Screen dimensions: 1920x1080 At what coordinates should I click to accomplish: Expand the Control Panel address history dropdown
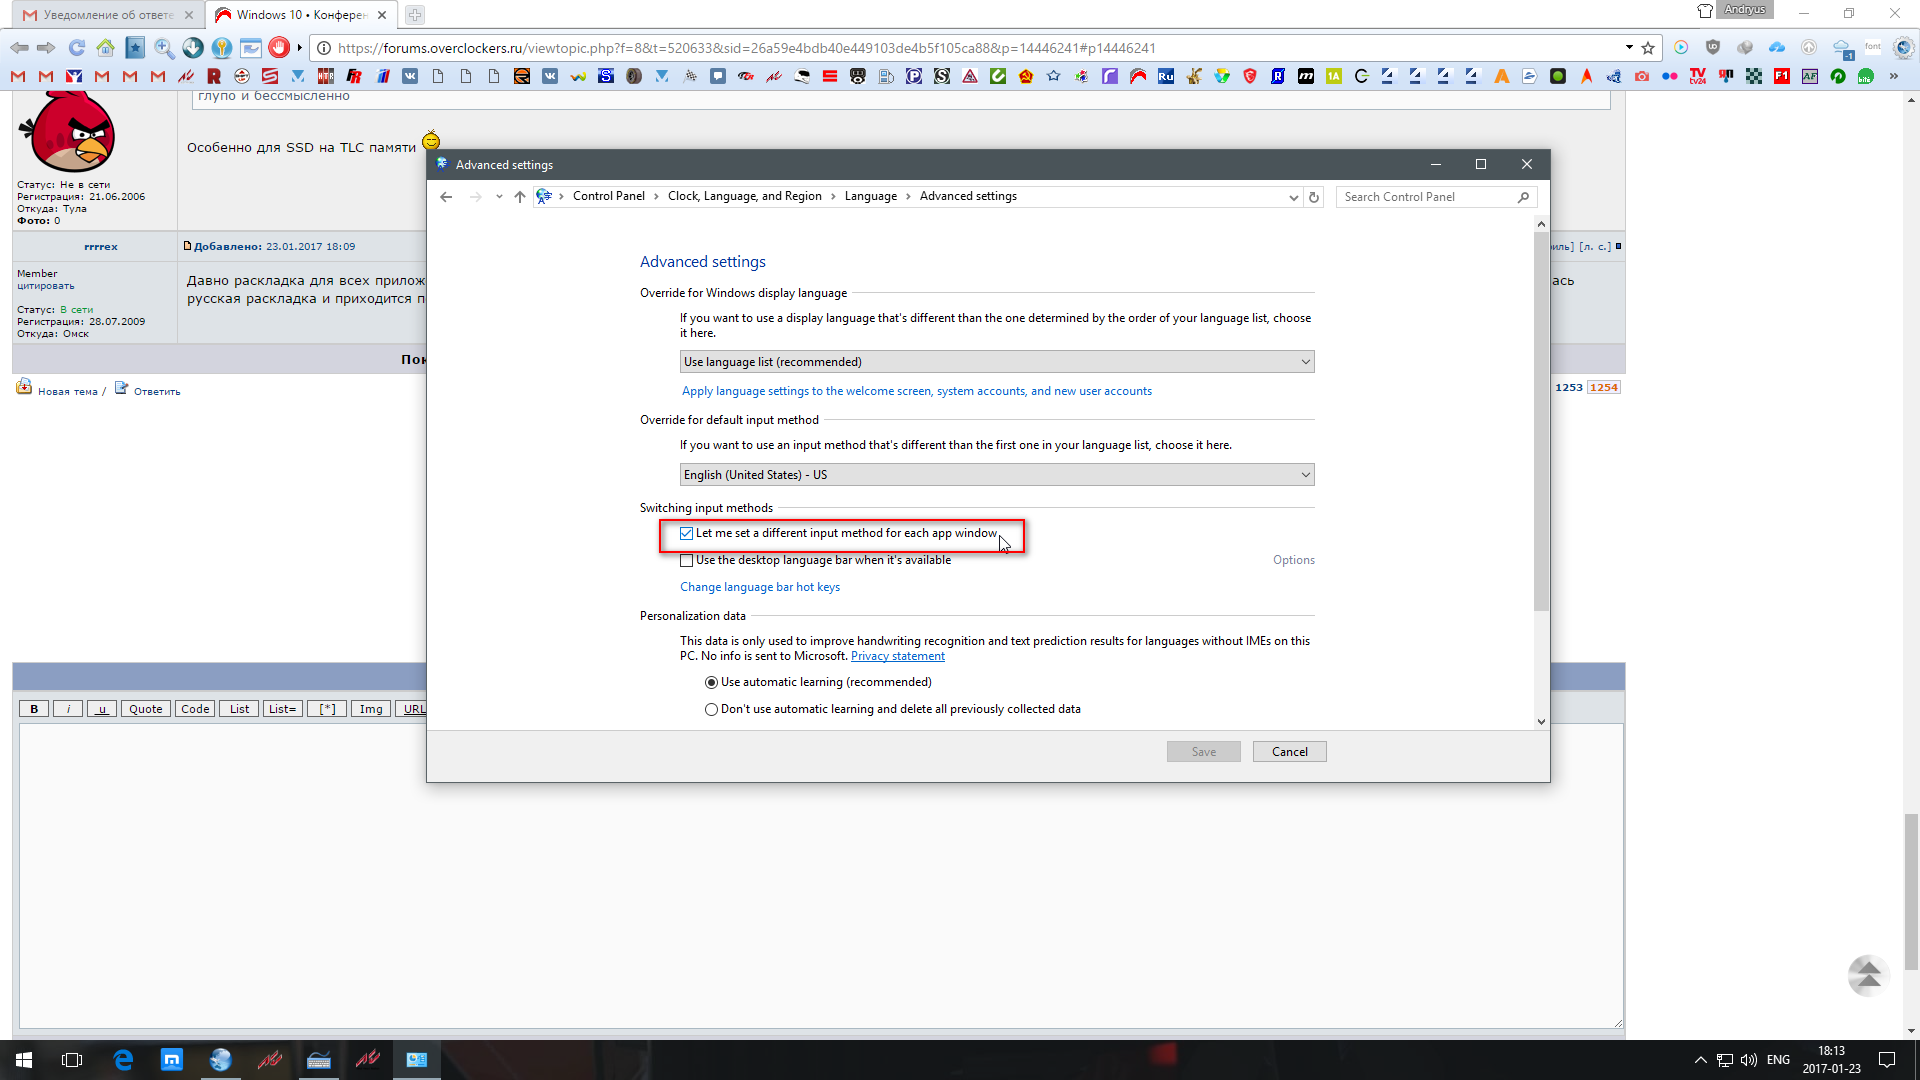pos(1293,197)
